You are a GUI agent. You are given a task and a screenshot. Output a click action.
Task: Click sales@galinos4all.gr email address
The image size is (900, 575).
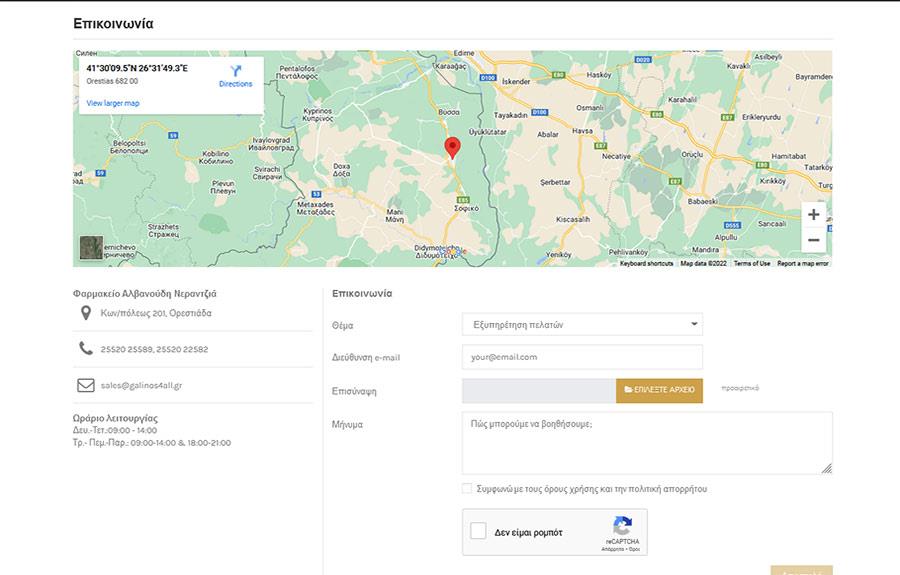click(x=141, y=385)
